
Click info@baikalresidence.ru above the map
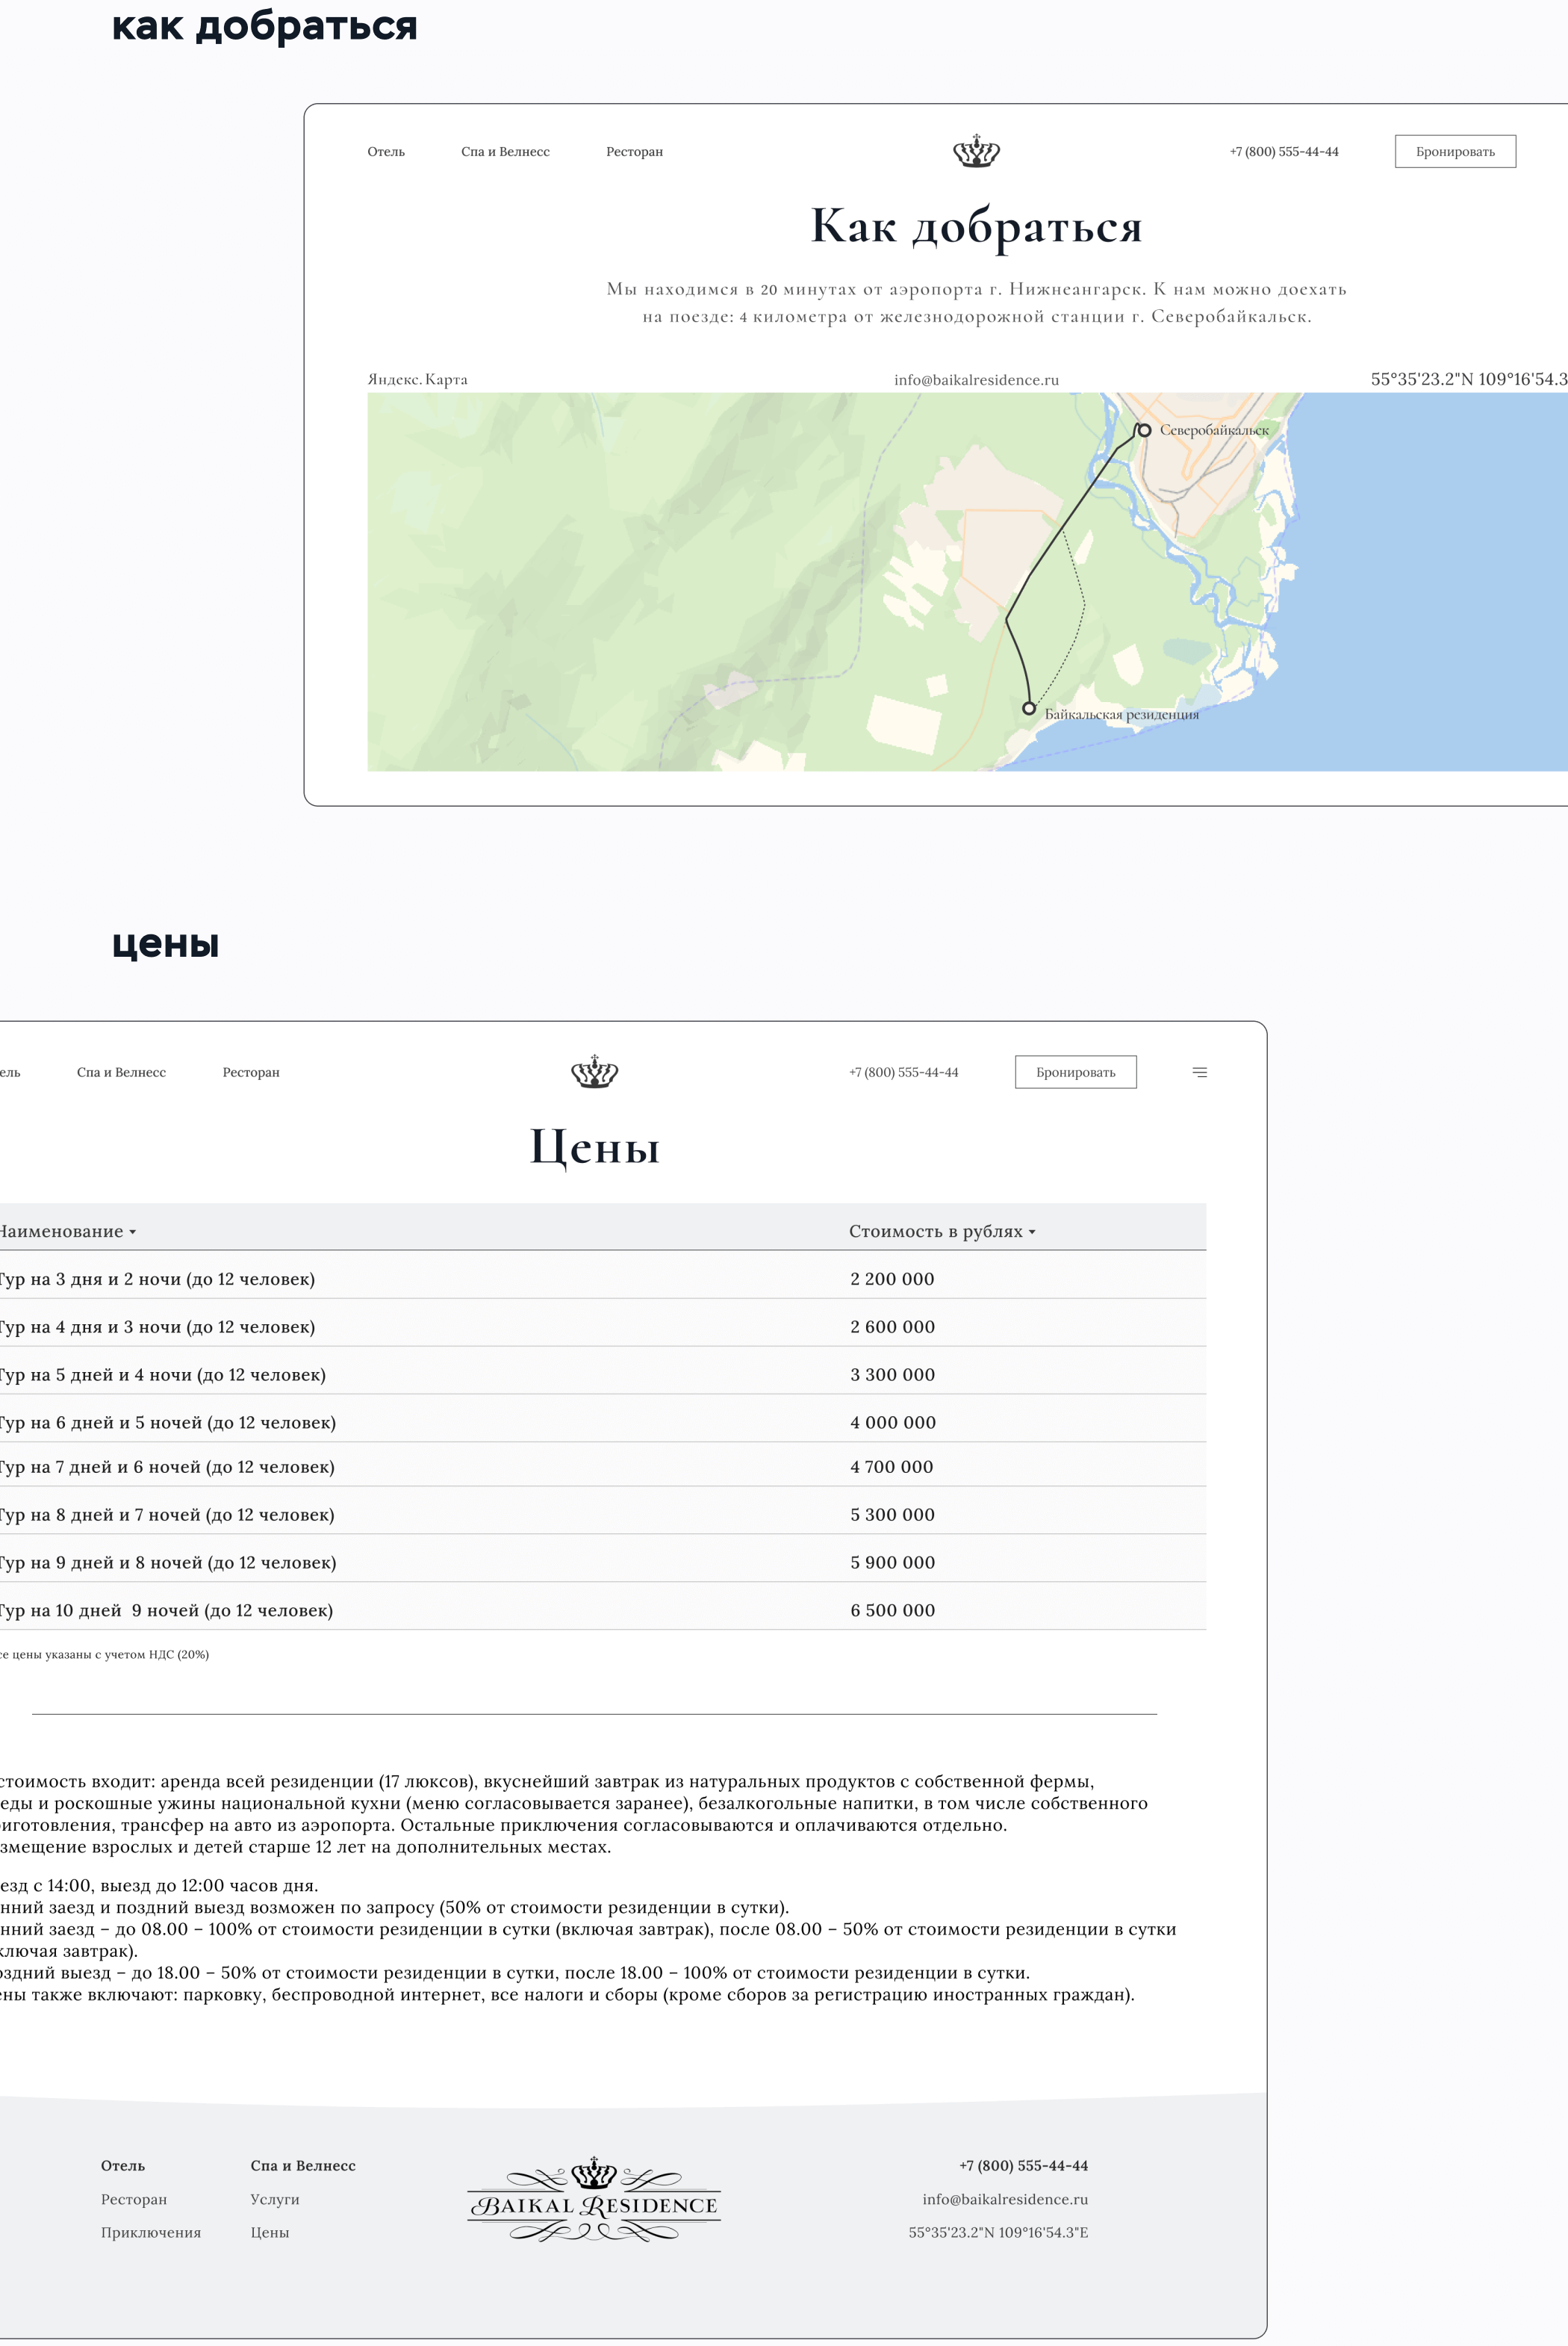click(976, 380)
